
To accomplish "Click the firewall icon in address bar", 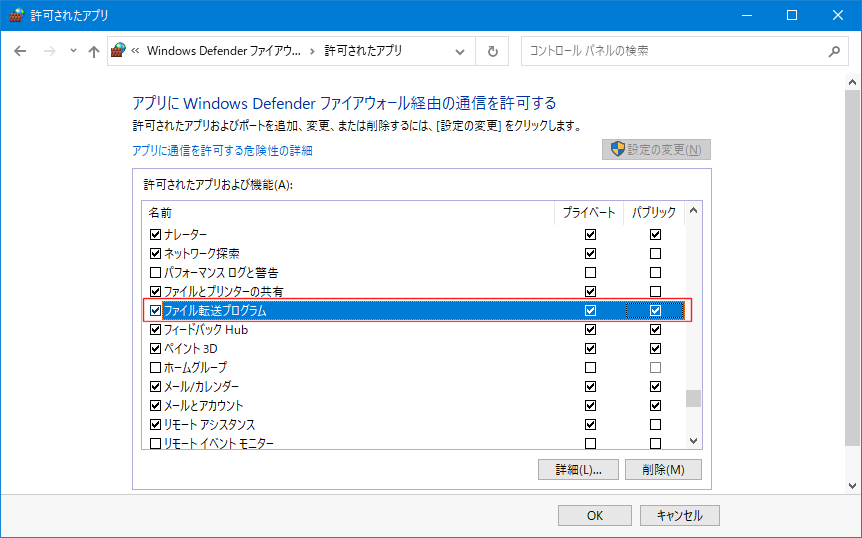I will pos(118,51).
